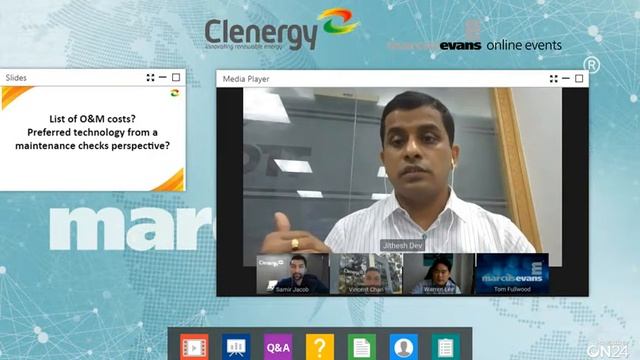Click the main speaker video feed

402,170
